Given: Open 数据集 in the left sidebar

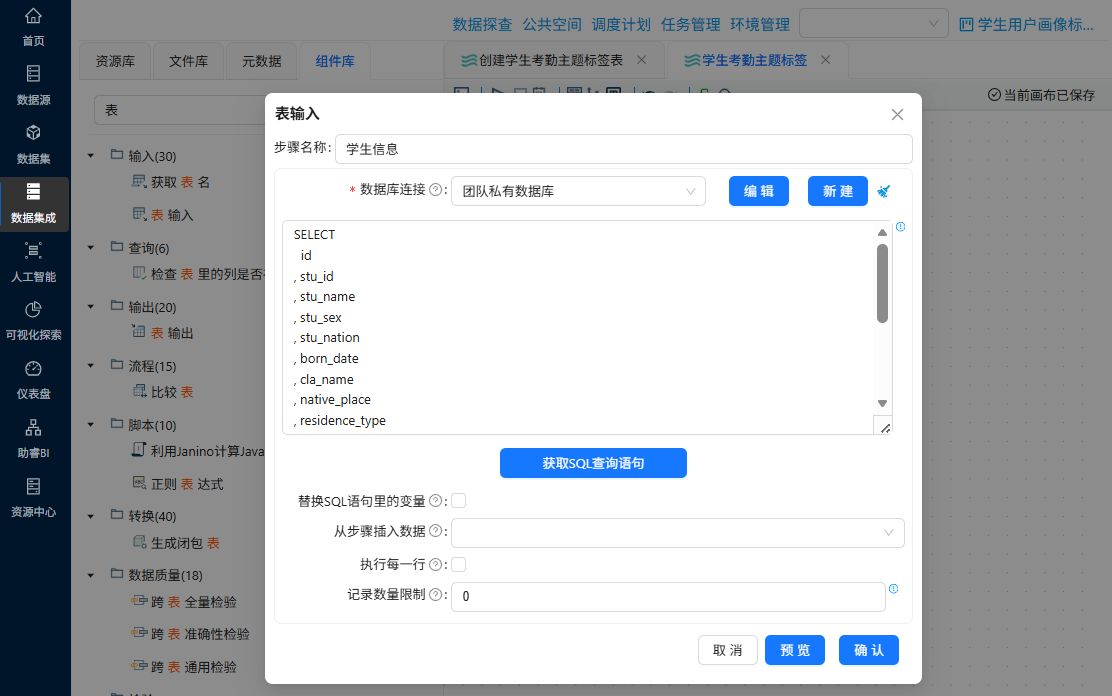Looking at the screenshot, I should 33,144.
